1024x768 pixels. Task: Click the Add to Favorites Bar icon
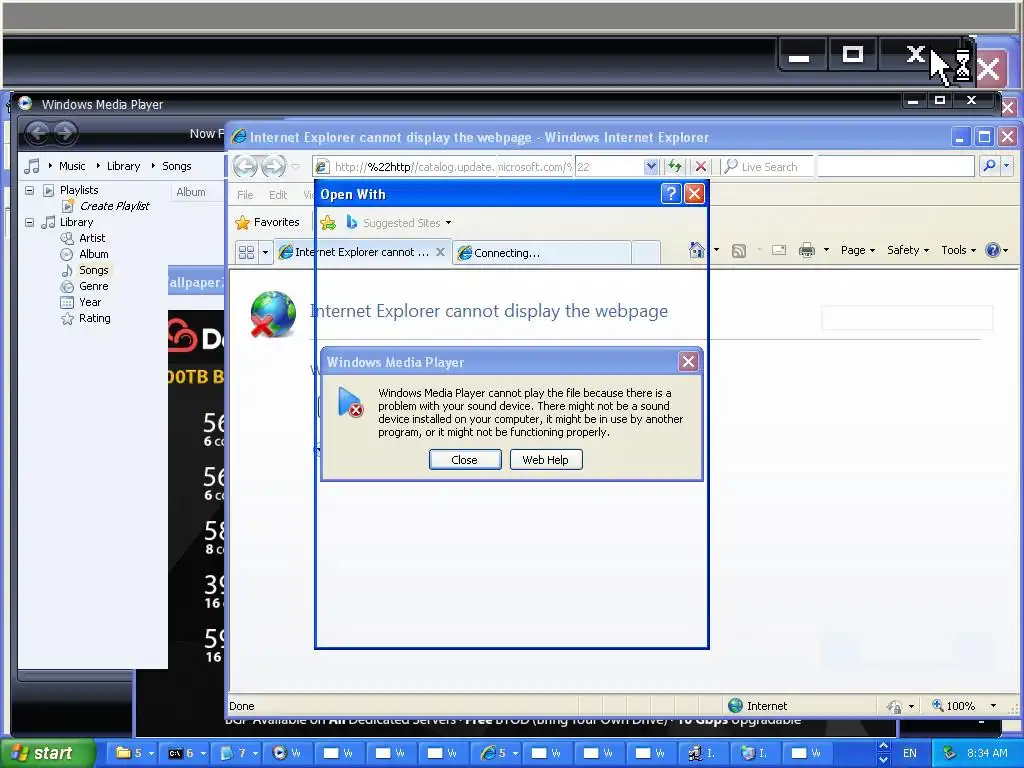tap(328, 223)
